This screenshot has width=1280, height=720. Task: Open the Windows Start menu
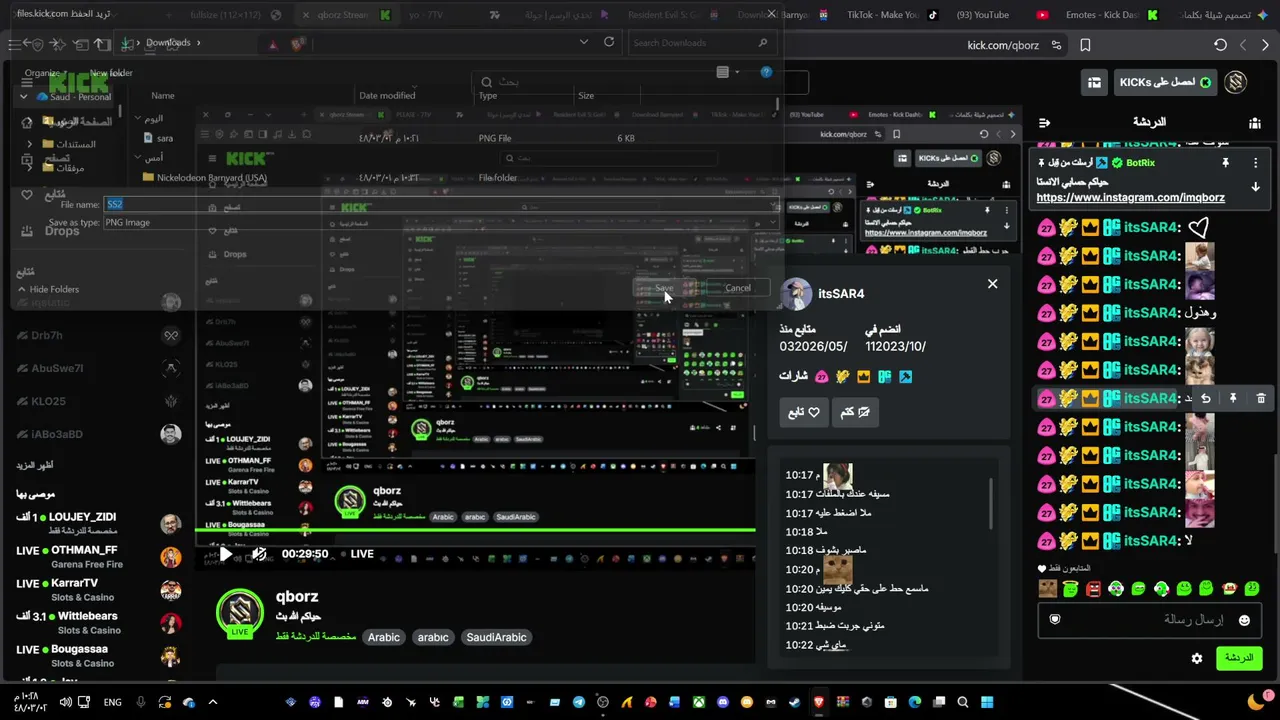coord(988,702)
